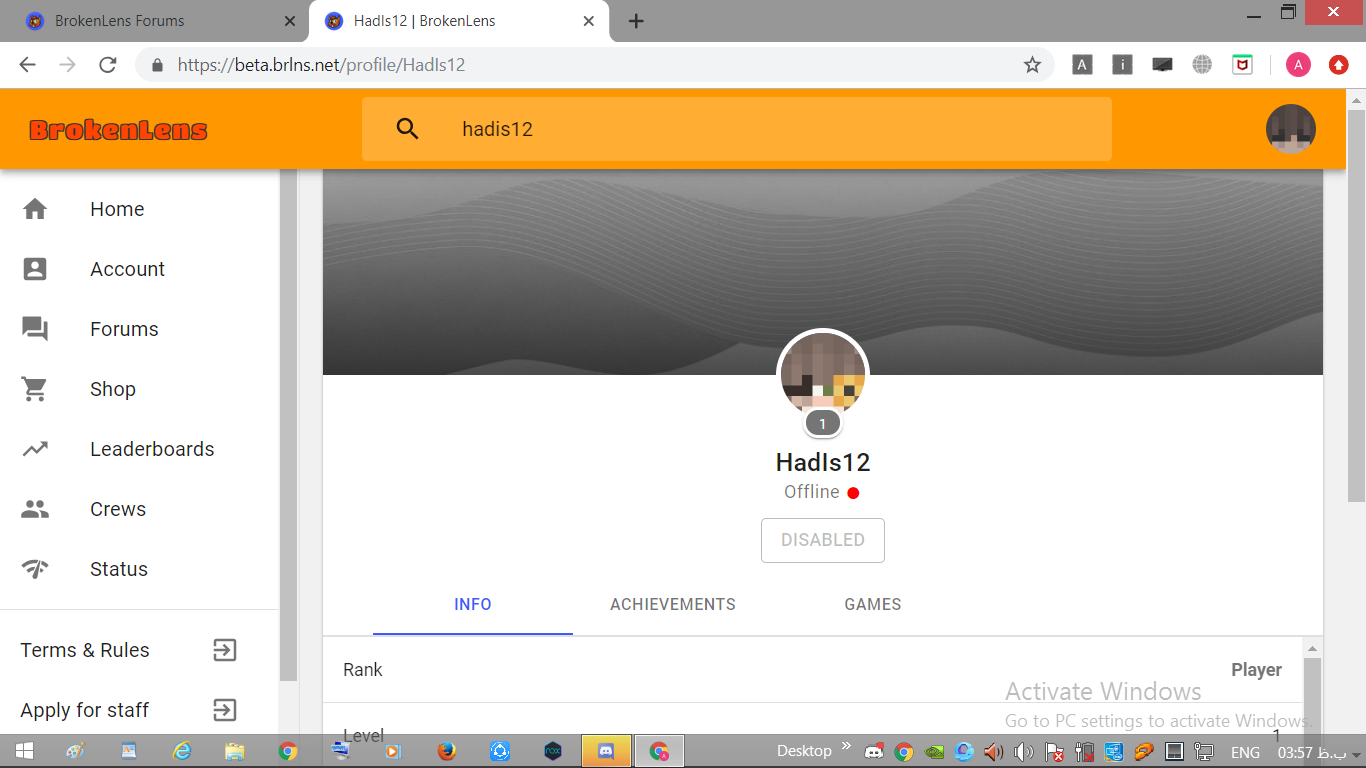
Task: Click the A extension icon
Action: pyautogui.click(x=1082, y=65)
